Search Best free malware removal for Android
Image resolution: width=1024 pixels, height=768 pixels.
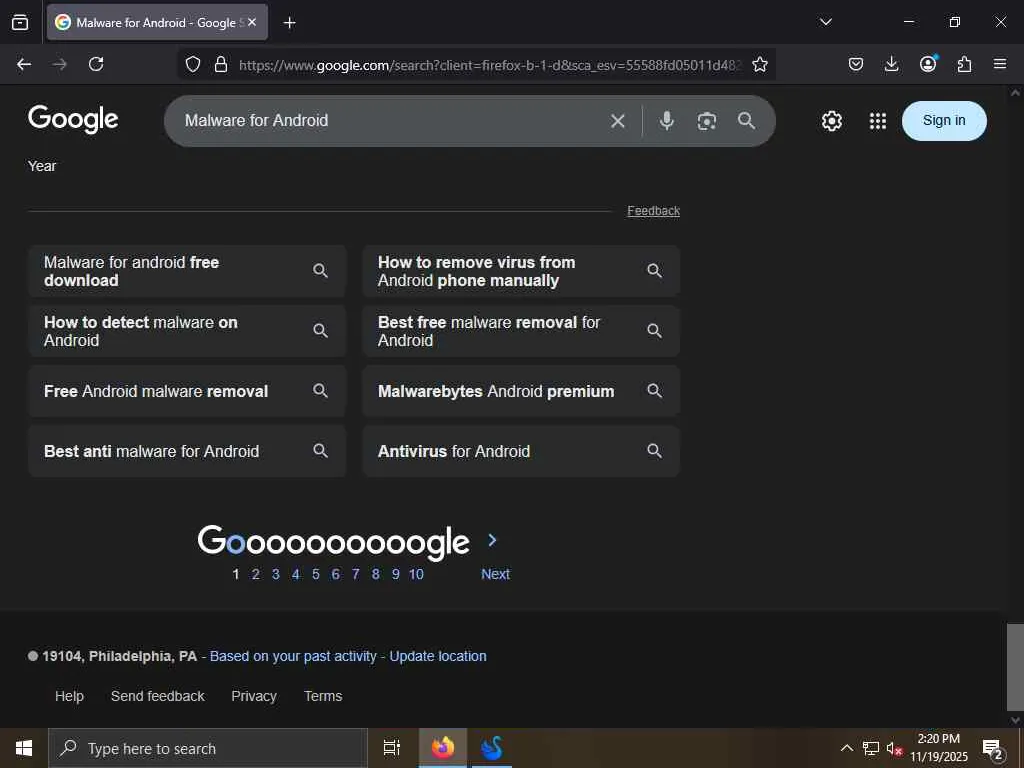[521, 331]
